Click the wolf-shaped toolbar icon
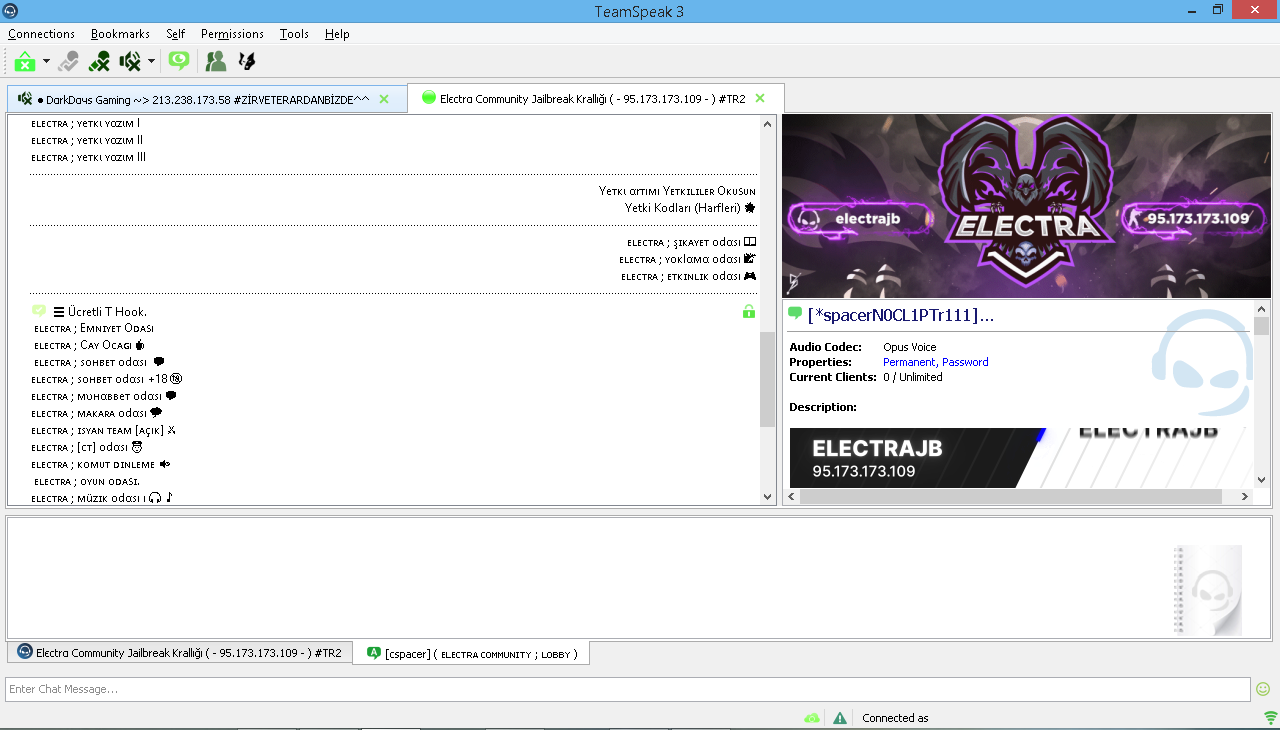 246,61
